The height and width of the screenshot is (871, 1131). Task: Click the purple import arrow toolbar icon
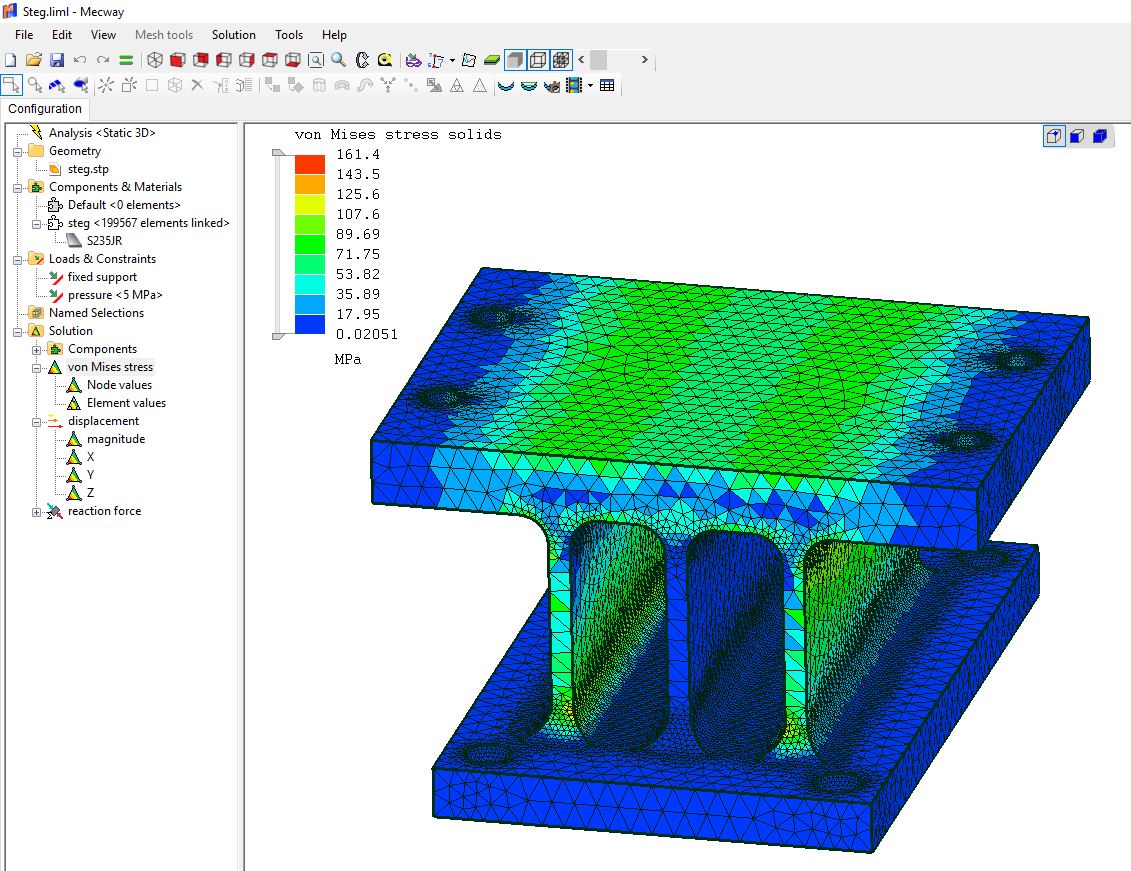click(x=413, y=60)
